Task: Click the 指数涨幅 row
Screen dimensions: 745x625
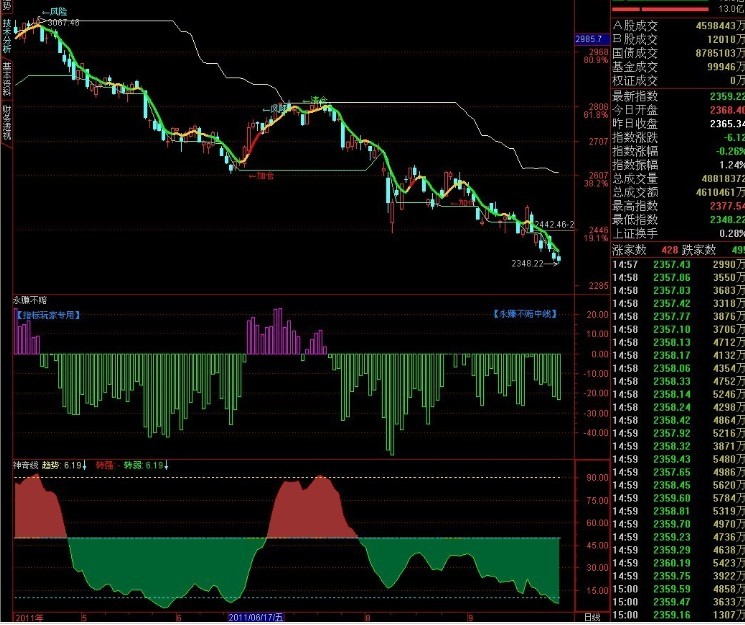Action: point(678,152)
